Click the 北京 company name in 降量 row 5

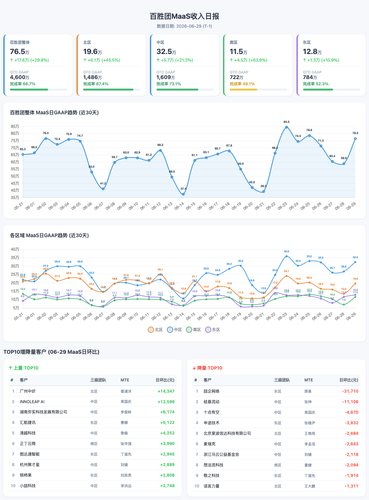click(x=227, y=433)
